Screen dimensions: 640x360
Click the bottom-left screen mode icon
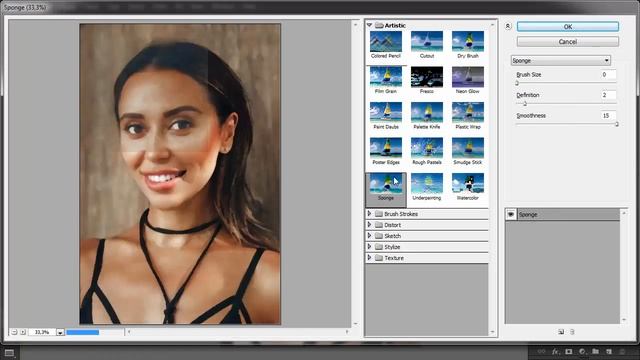pyautogui.click(x=9, y=353)
